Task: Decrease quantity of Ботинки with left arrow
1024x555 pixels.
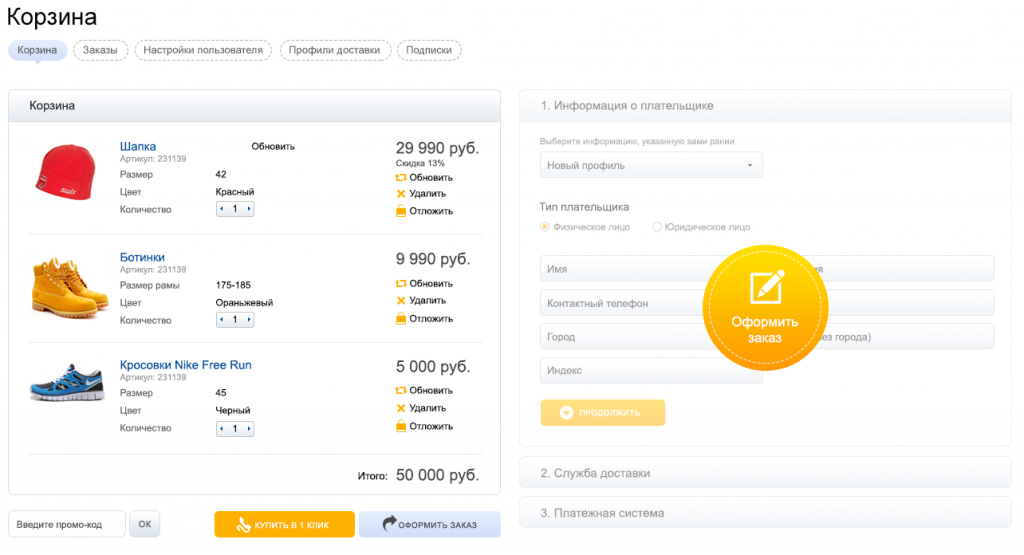Action: coord(222,320)
